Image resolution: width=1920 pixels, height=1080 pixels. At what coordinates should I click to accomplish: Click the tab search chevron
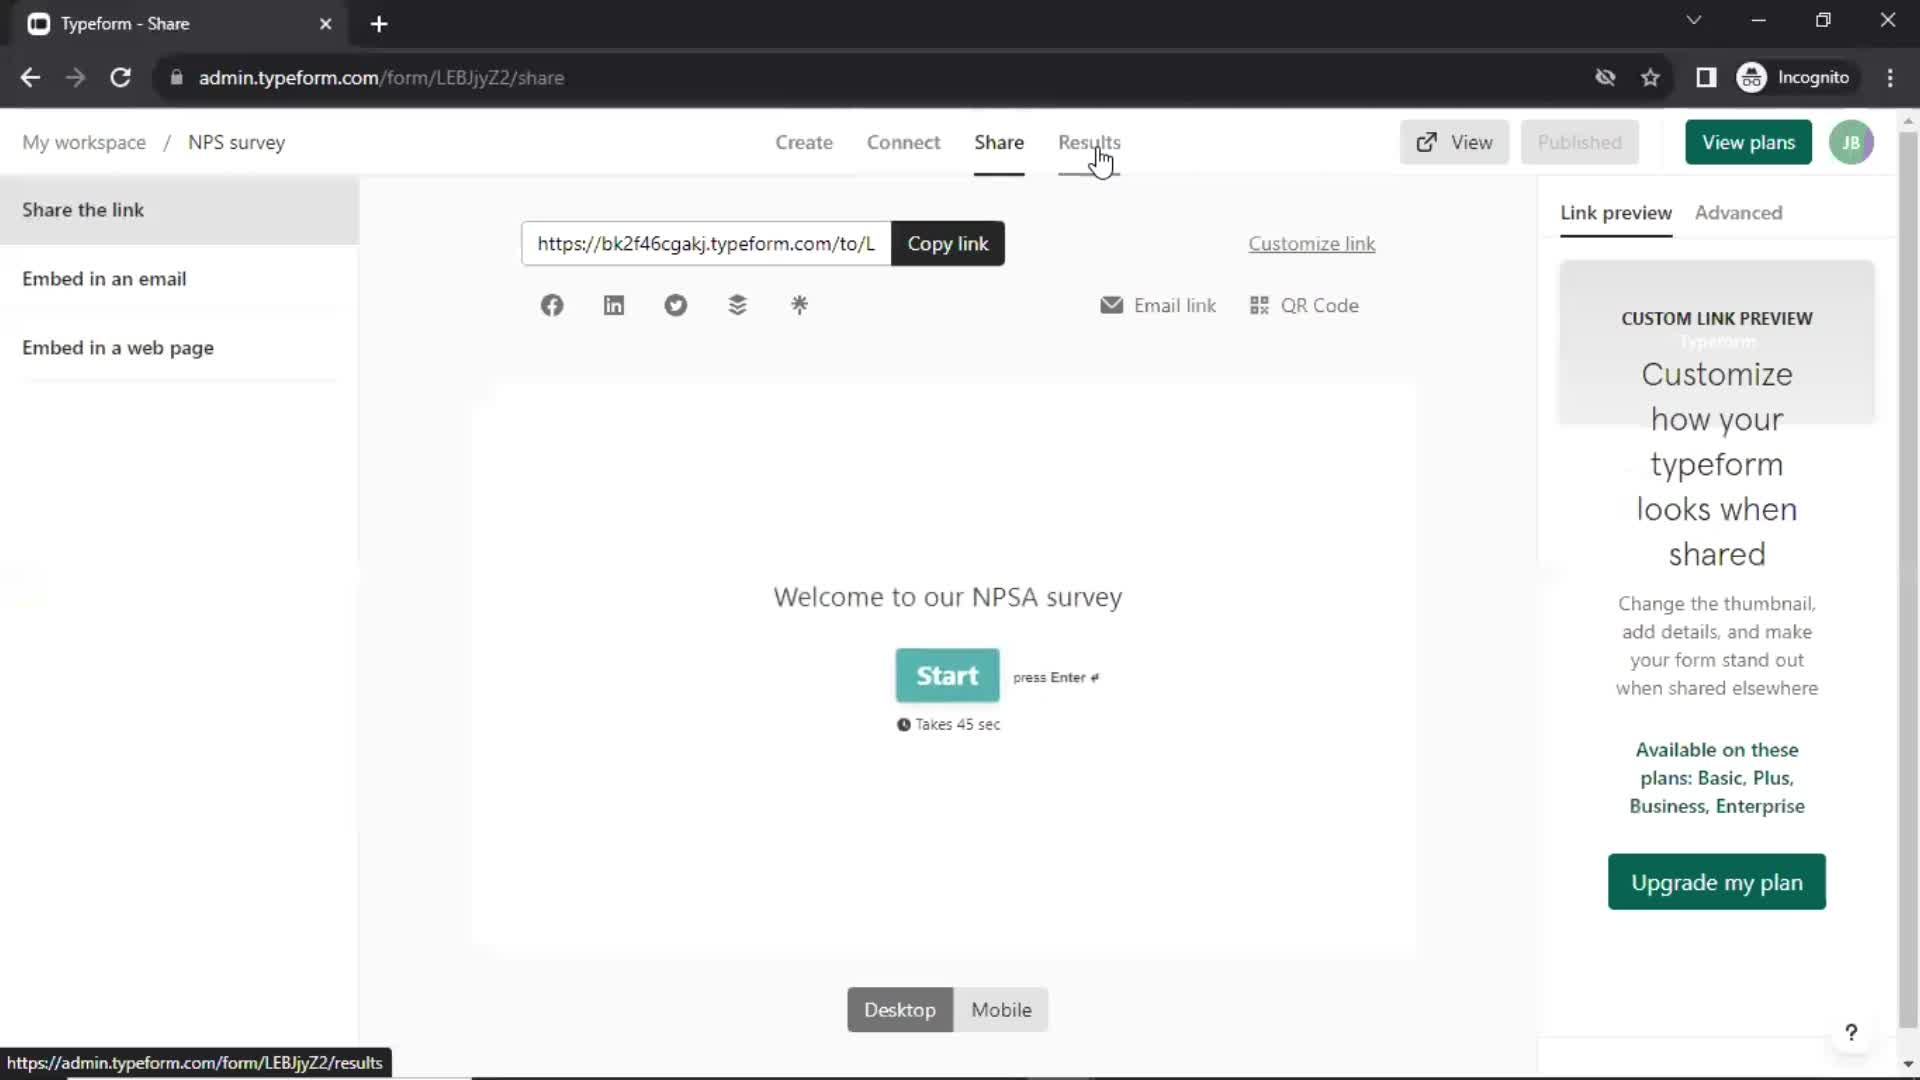[1693, 20]
